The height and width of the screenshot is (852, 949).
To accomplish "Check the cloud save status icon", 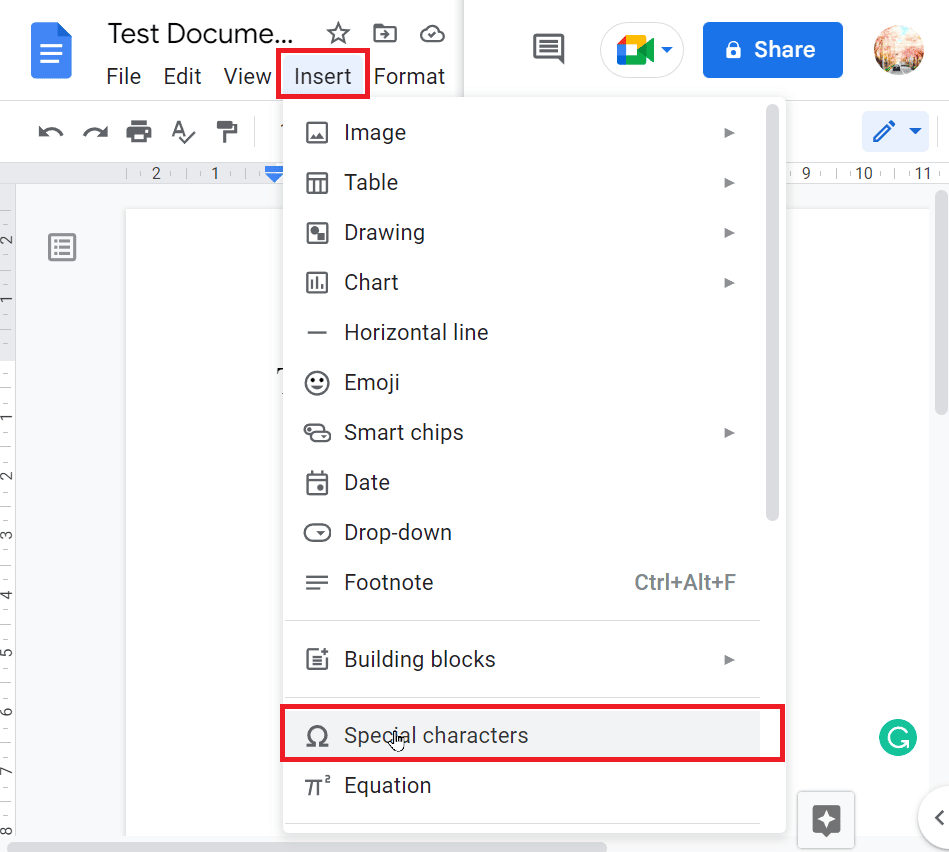I will tap(432, 34).
